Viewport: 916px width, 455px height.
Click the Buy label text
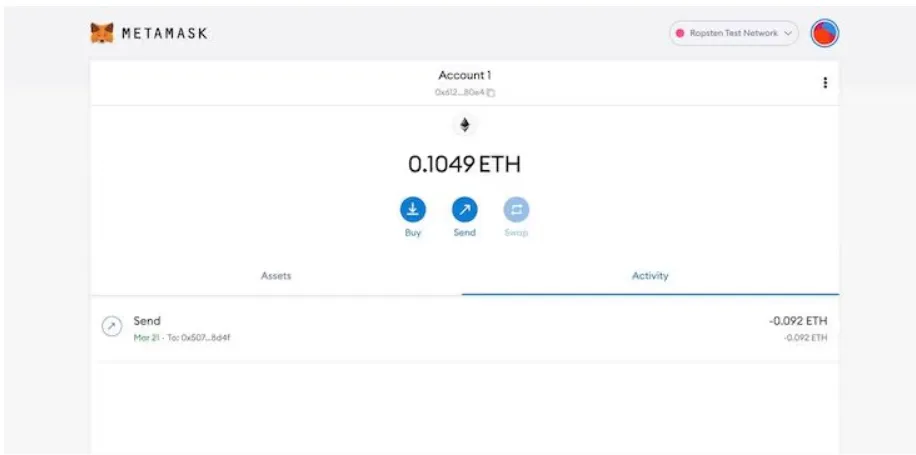[413, 232]
